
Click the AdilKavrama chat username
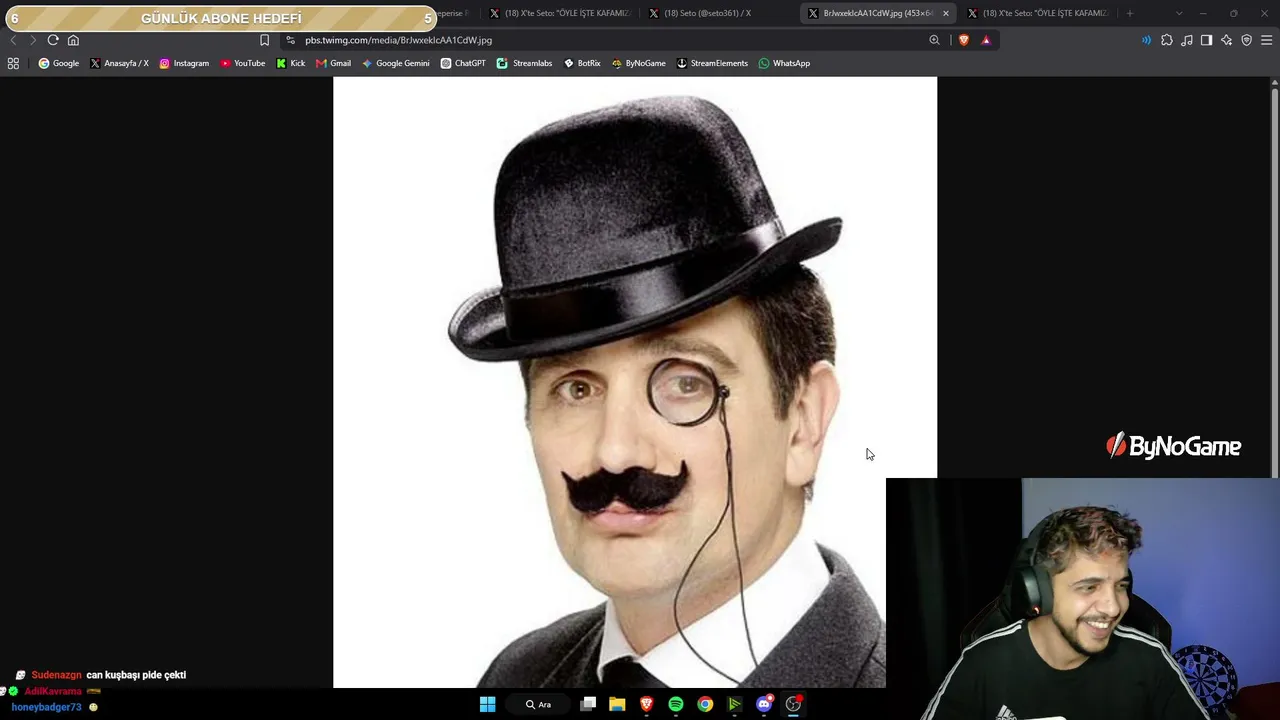(x=53, y=691)
